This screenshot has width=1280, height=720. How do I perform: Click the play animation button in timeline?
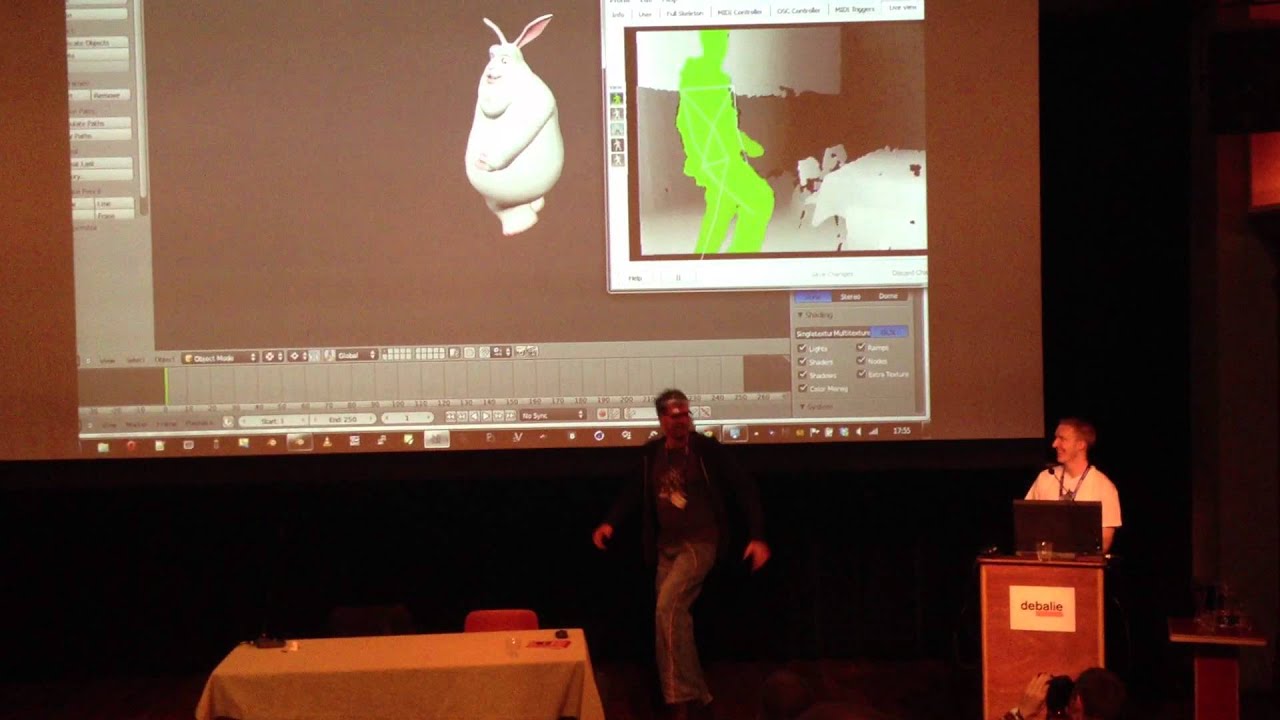(x=486, y=416)
